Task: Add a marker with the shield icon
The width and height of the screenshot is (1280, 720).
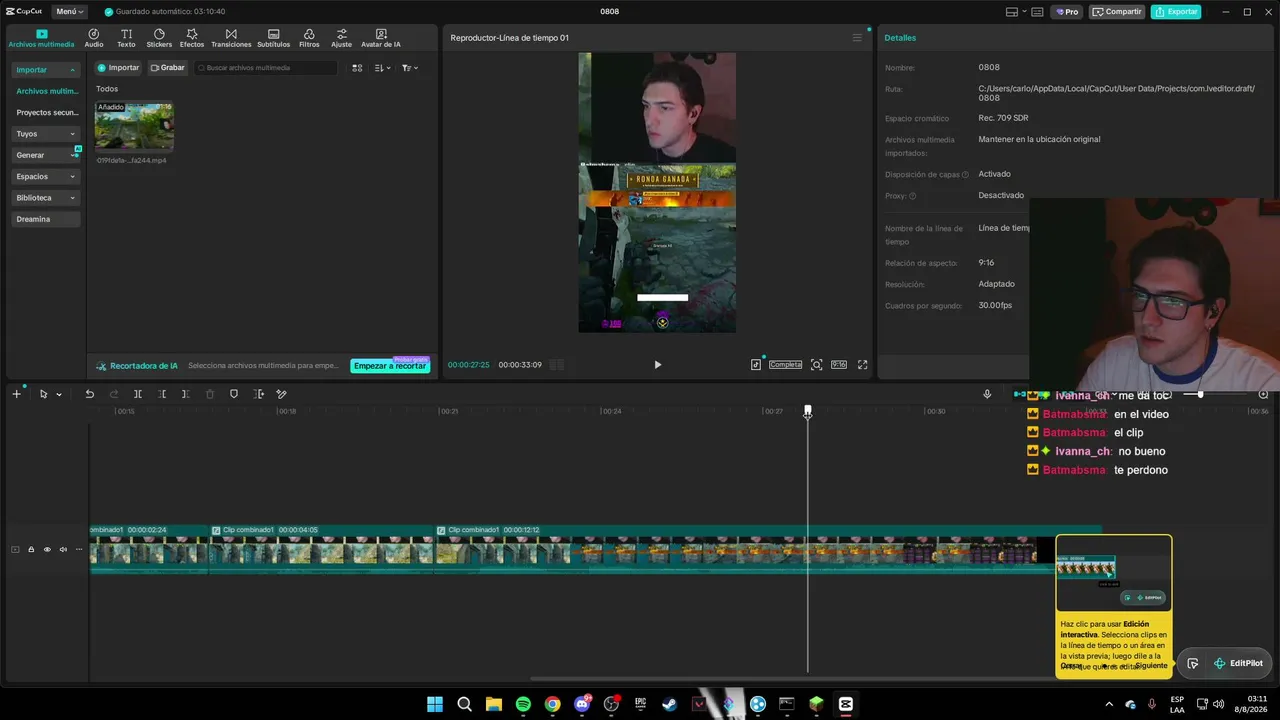Action: (234, 394)
